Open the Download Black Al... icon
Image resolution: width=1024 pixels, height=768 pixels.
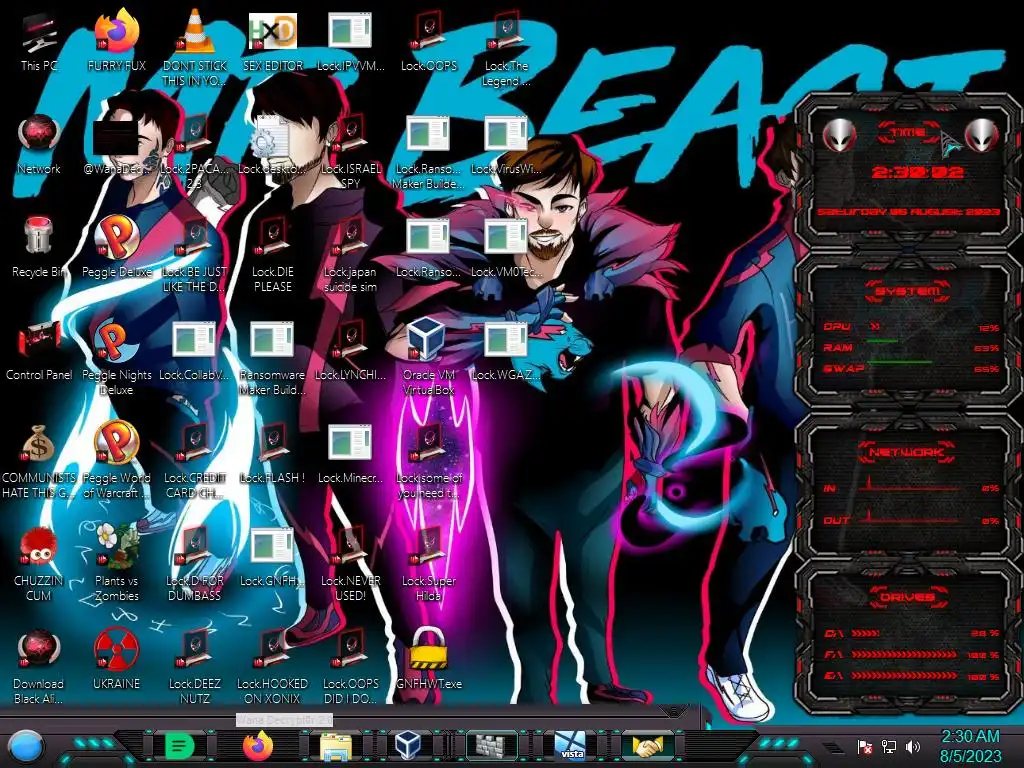pos(39,667)
